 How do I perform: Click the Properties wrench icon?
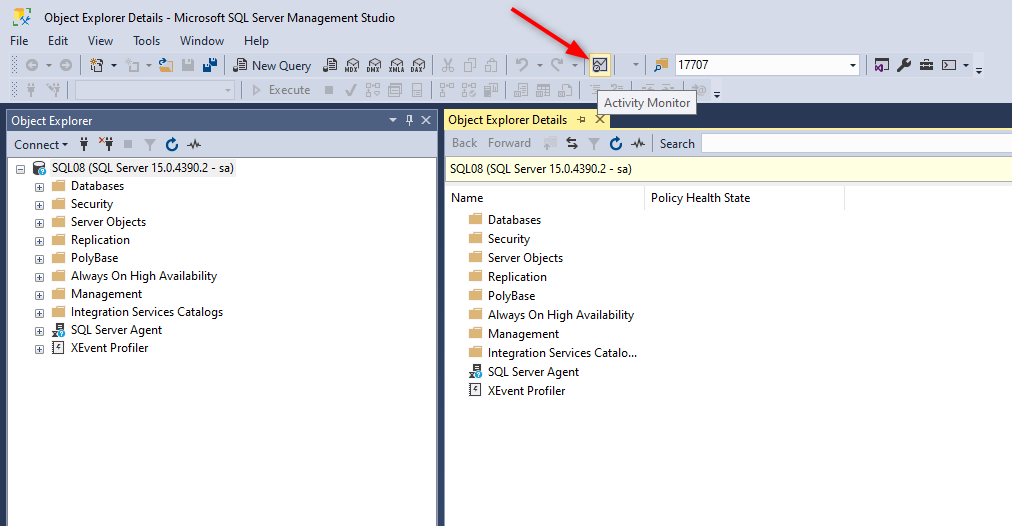(904, 65)
